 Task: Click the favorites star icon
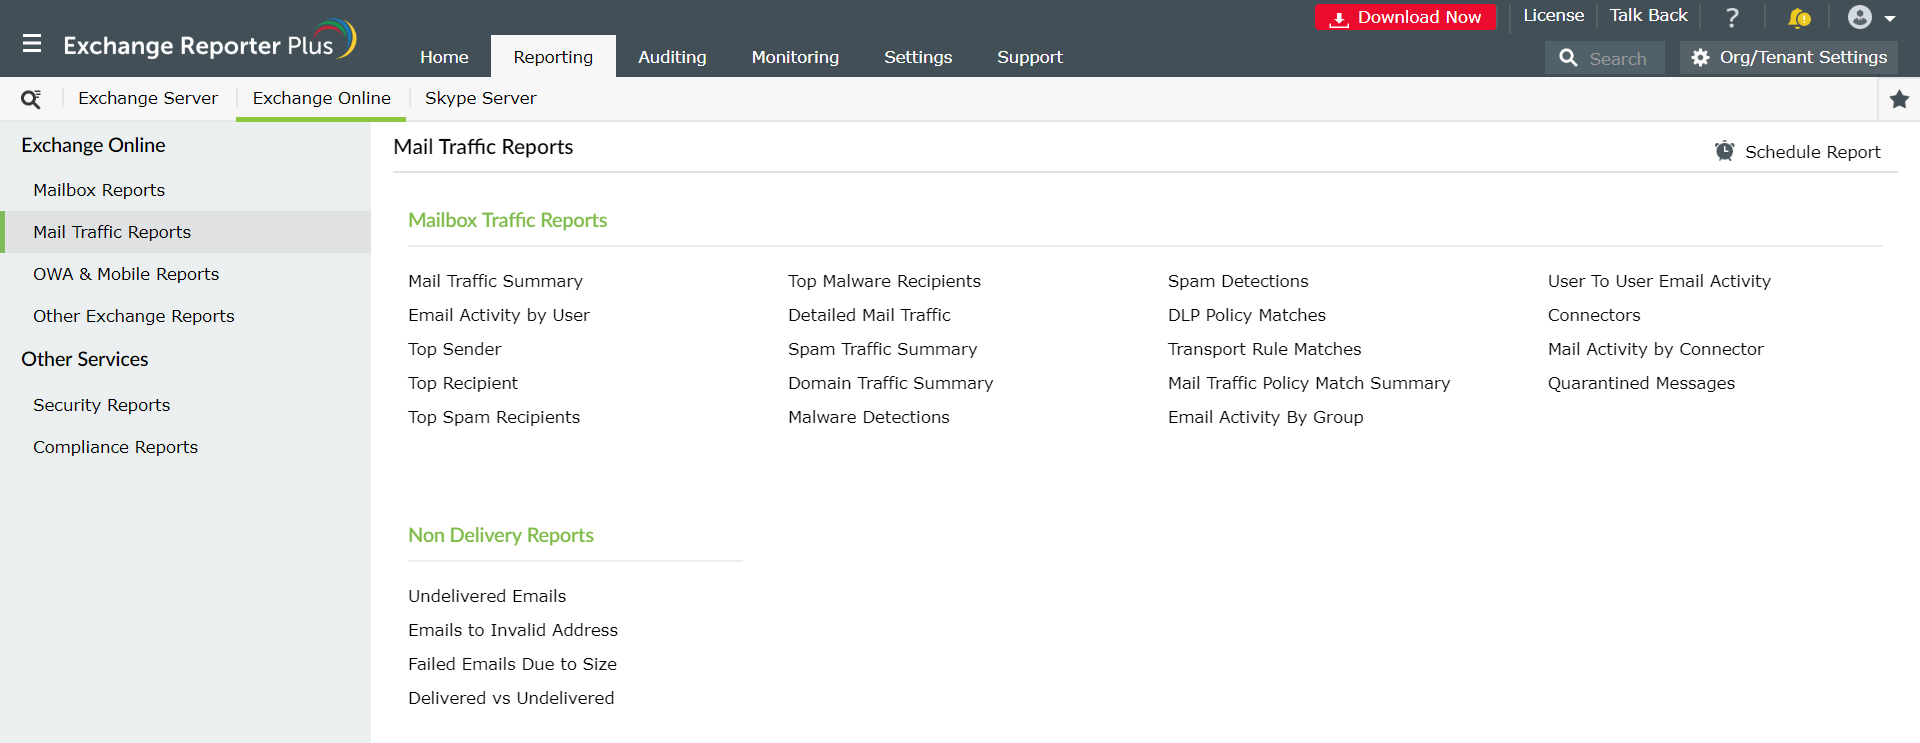1899,99
